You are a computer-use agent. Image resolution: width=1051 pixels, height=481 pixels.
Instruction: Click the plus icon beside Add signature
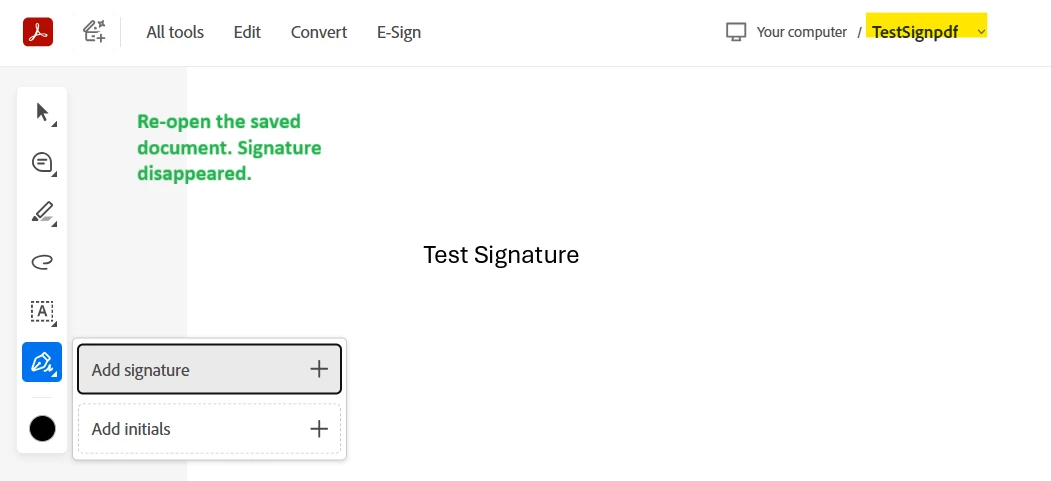[319, 369]
